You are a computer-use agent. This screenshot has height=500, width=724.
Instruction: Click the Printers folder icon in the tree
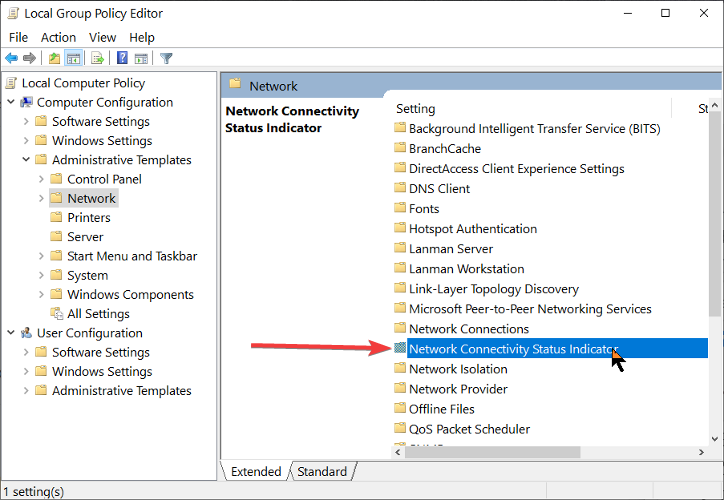click(56, 217)
